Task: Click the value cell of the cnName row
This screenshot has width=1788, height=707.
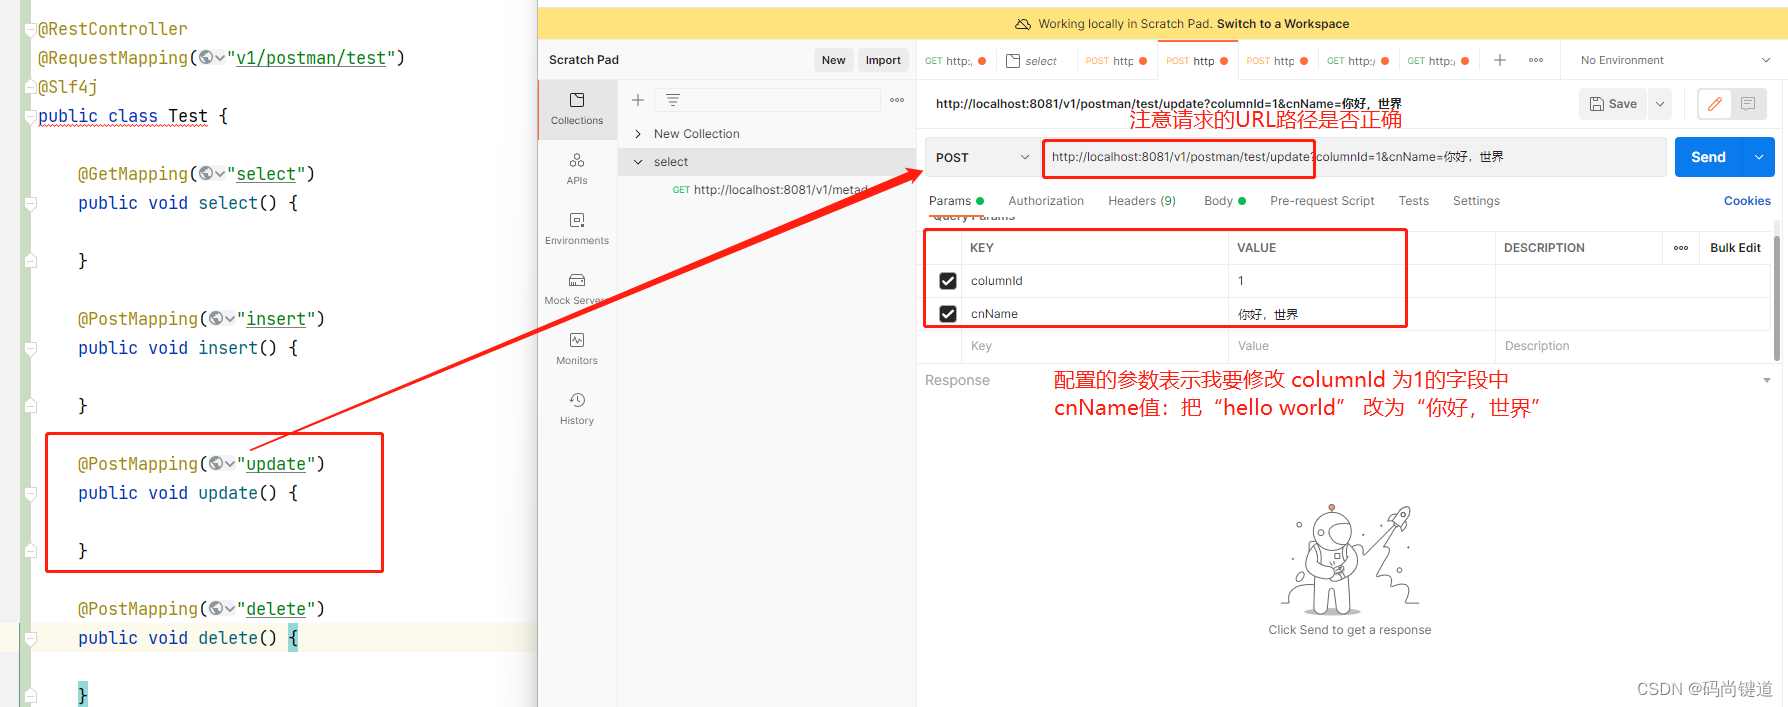Action: point(1361,314)
